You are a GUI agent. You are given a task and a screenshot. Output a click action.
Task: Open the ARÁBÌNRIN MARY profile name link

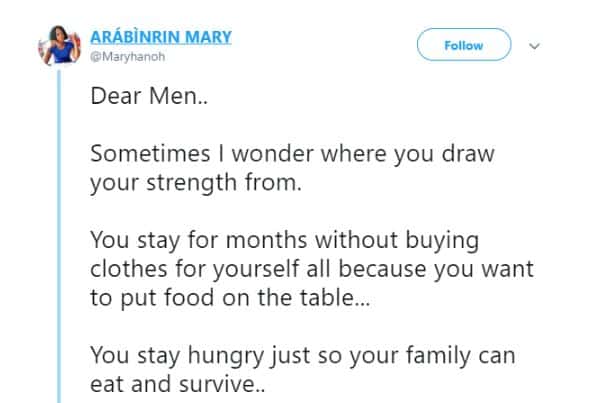tap(160, 37)
